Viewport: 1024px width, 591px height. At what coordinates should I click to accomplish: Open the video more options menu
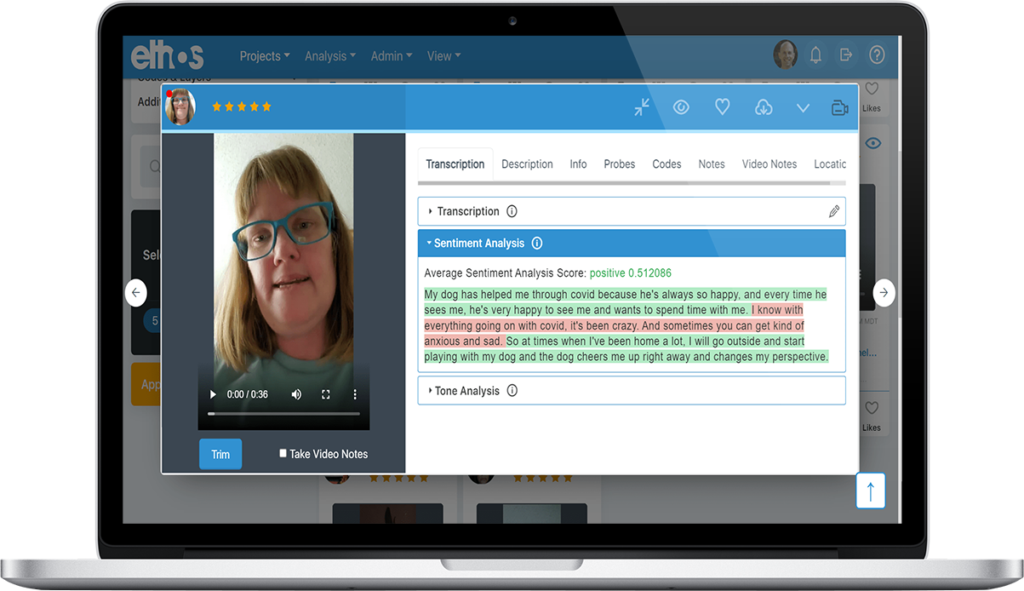pos(355,394)
